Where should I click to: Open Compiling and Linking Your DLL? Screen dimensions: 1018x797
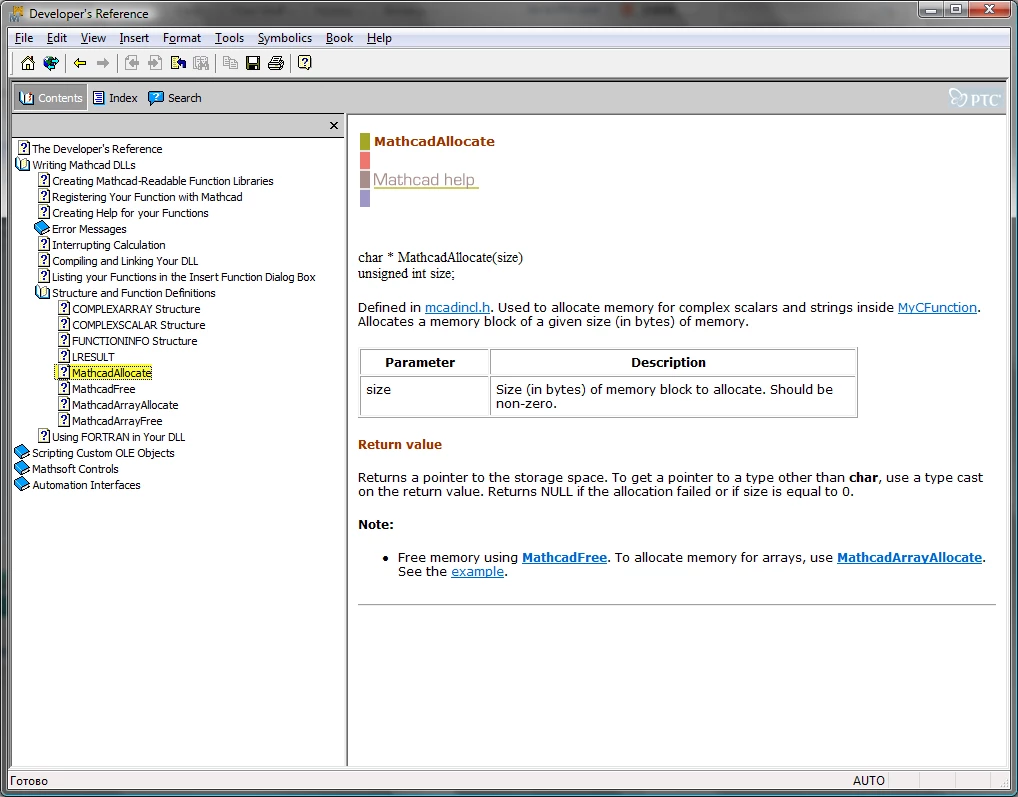coord(125,261)
